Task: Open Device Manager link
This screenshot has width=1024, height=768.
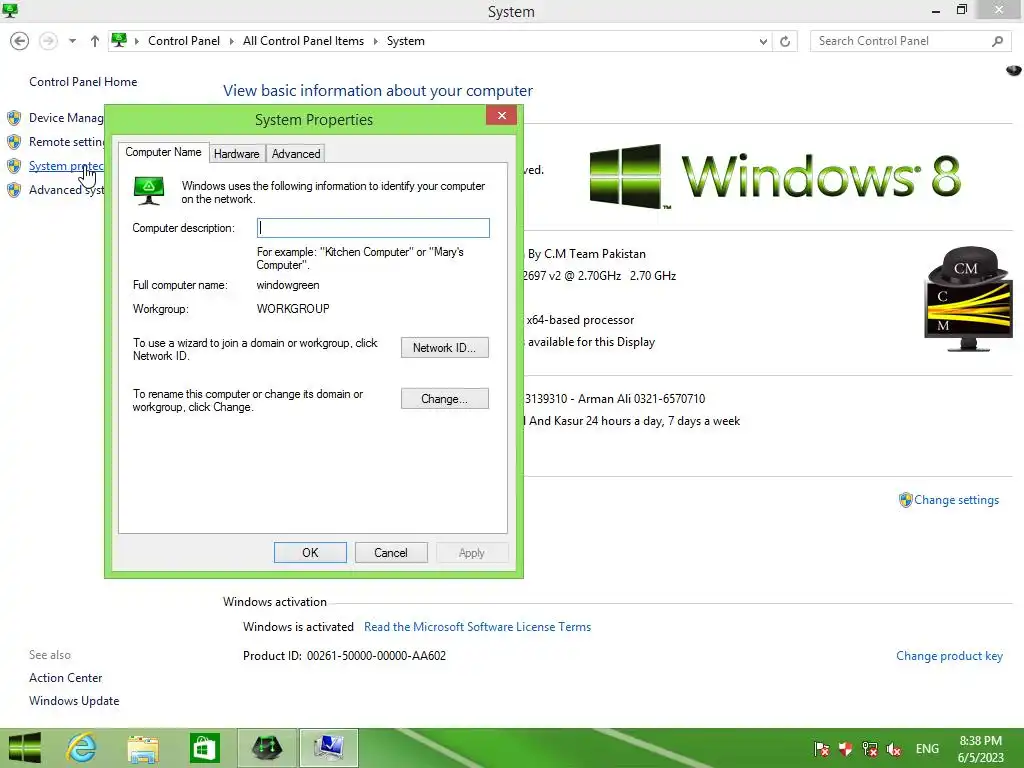Action: [x=66, y=118]
